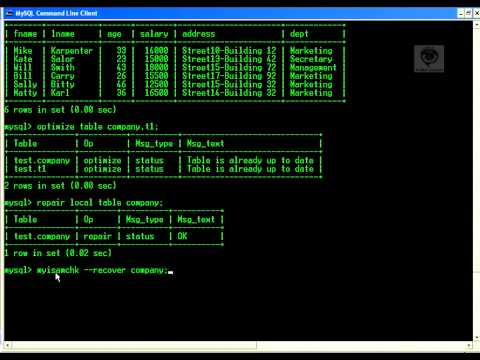480x360 pixels.
Task: Click '2 rows in set' message
Action: tap(60, 186)
